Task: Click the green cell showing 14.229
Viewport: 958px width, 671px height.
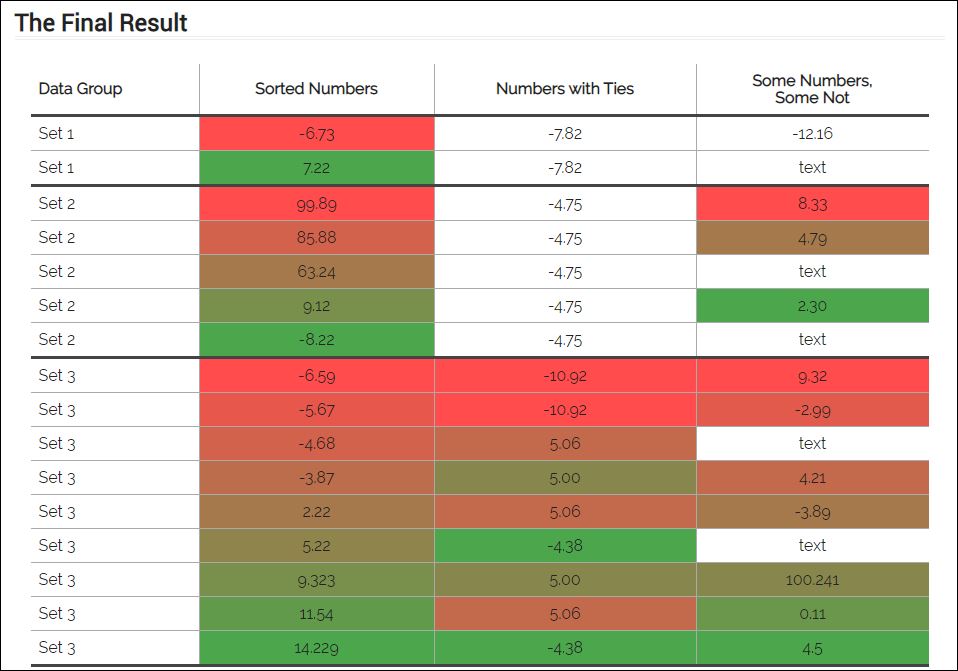Action: click(x=316, y=648)
